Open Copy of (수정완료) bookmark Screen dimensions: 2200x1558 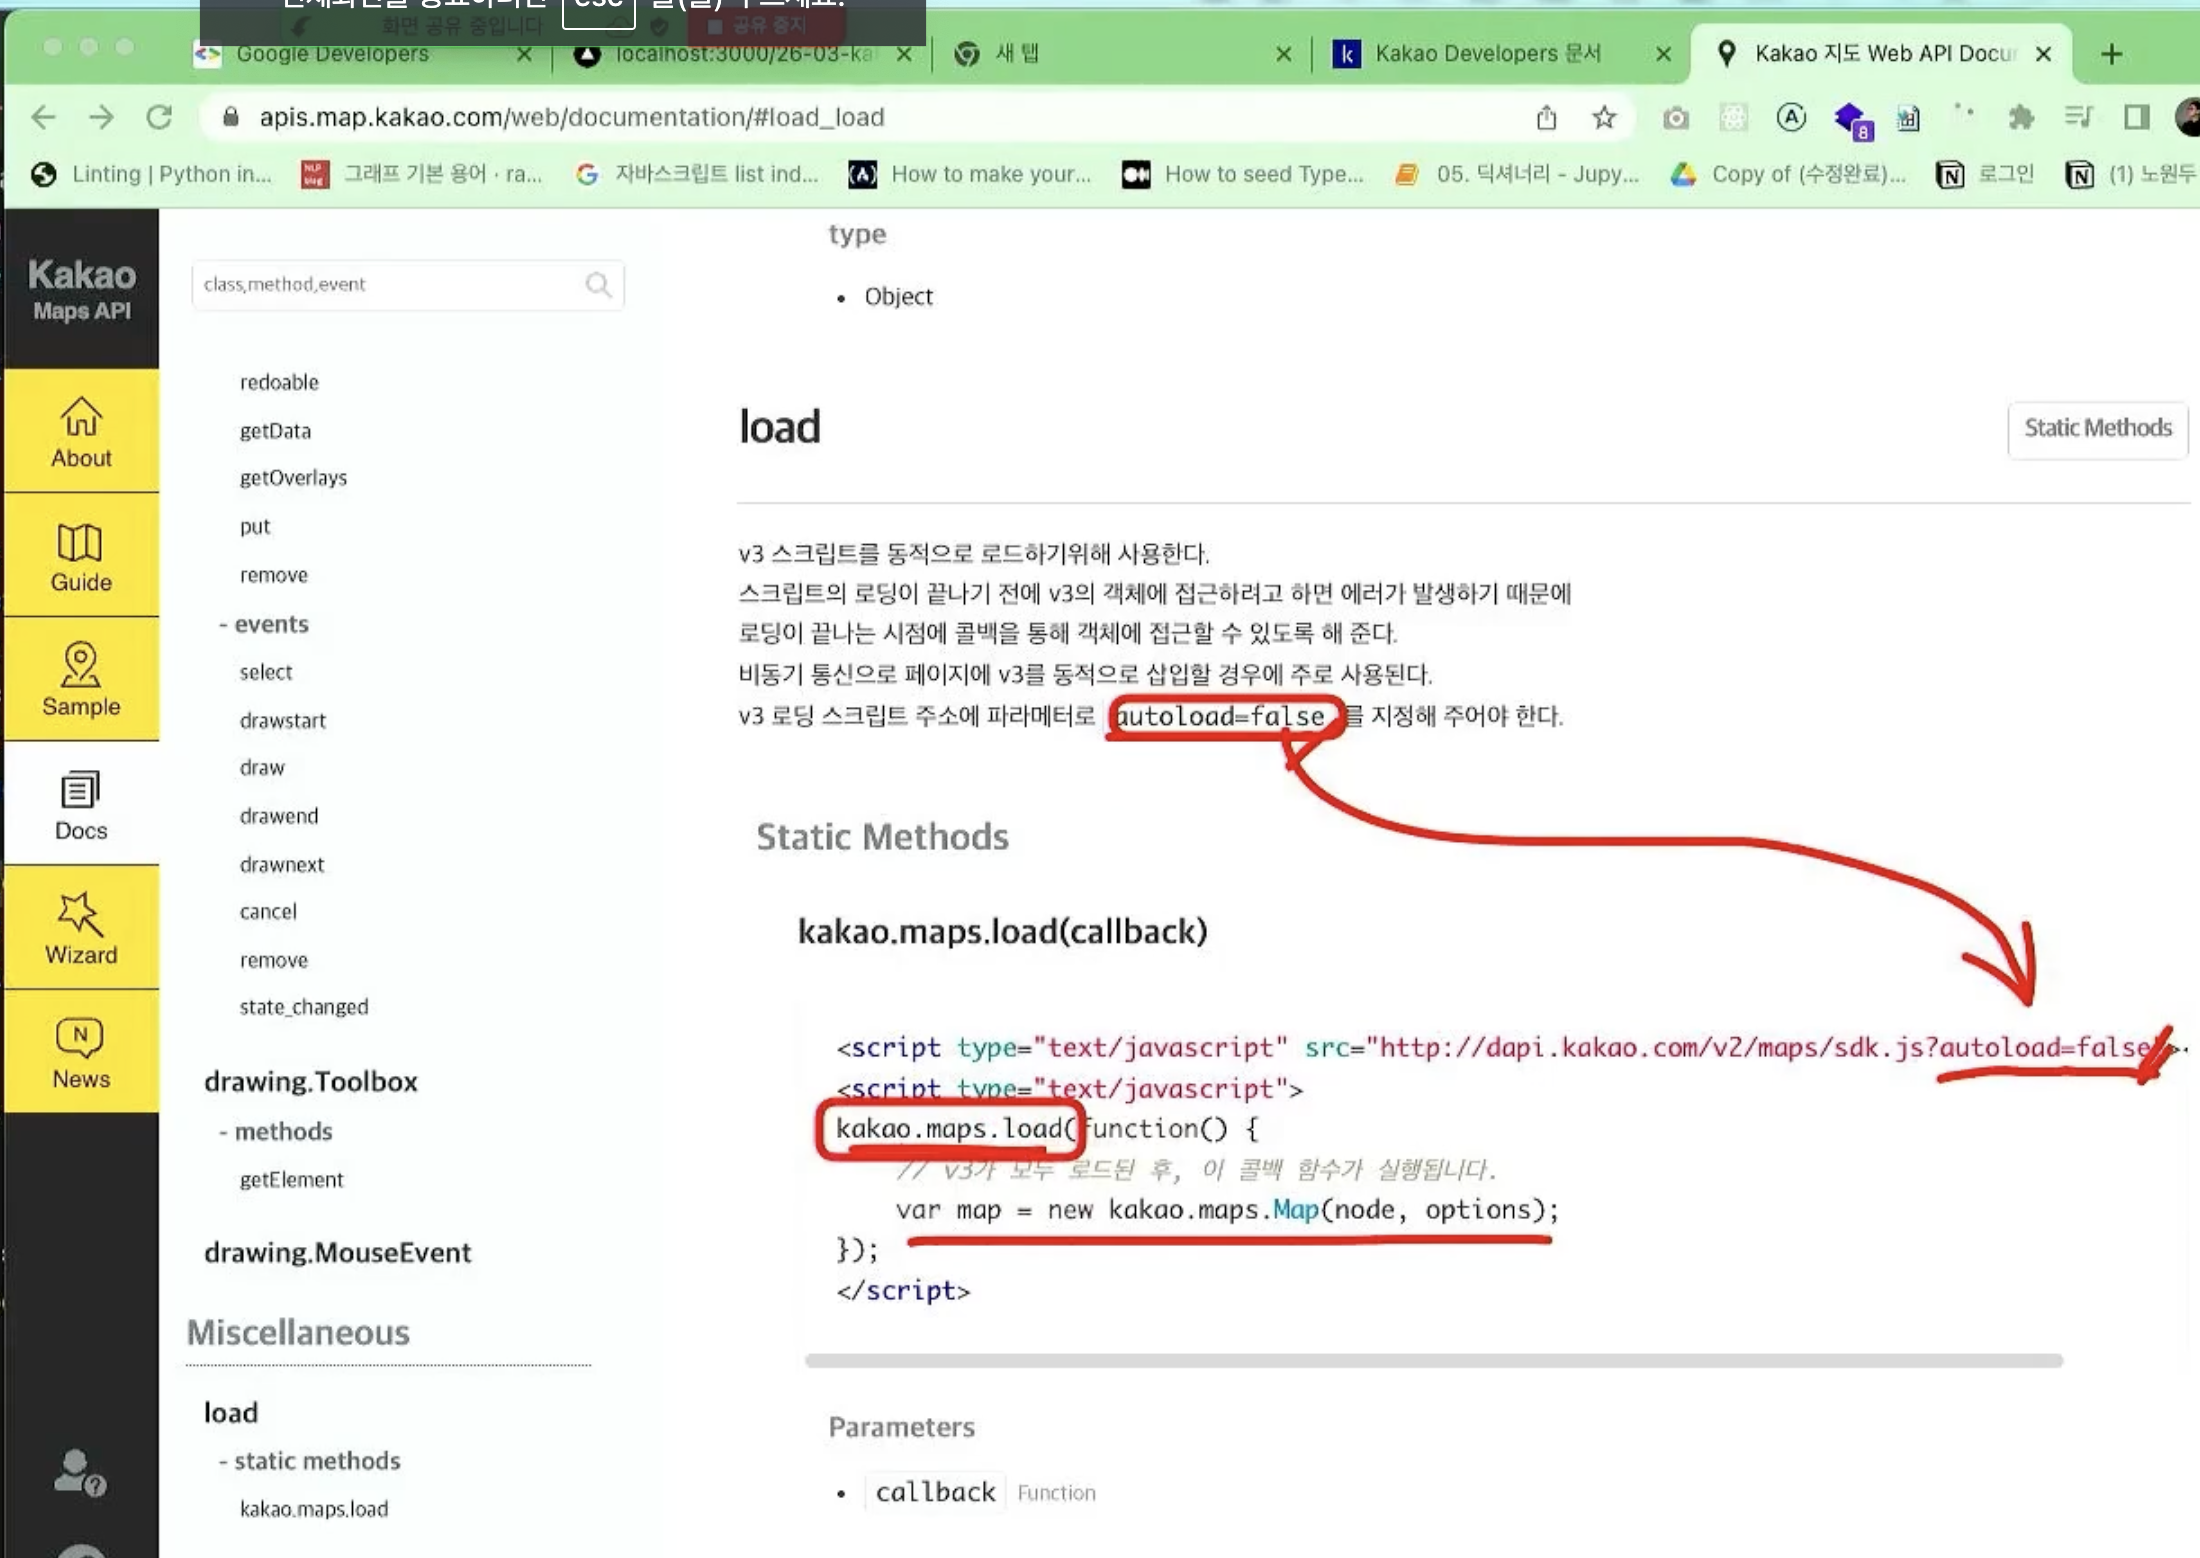coord(1789,175)
